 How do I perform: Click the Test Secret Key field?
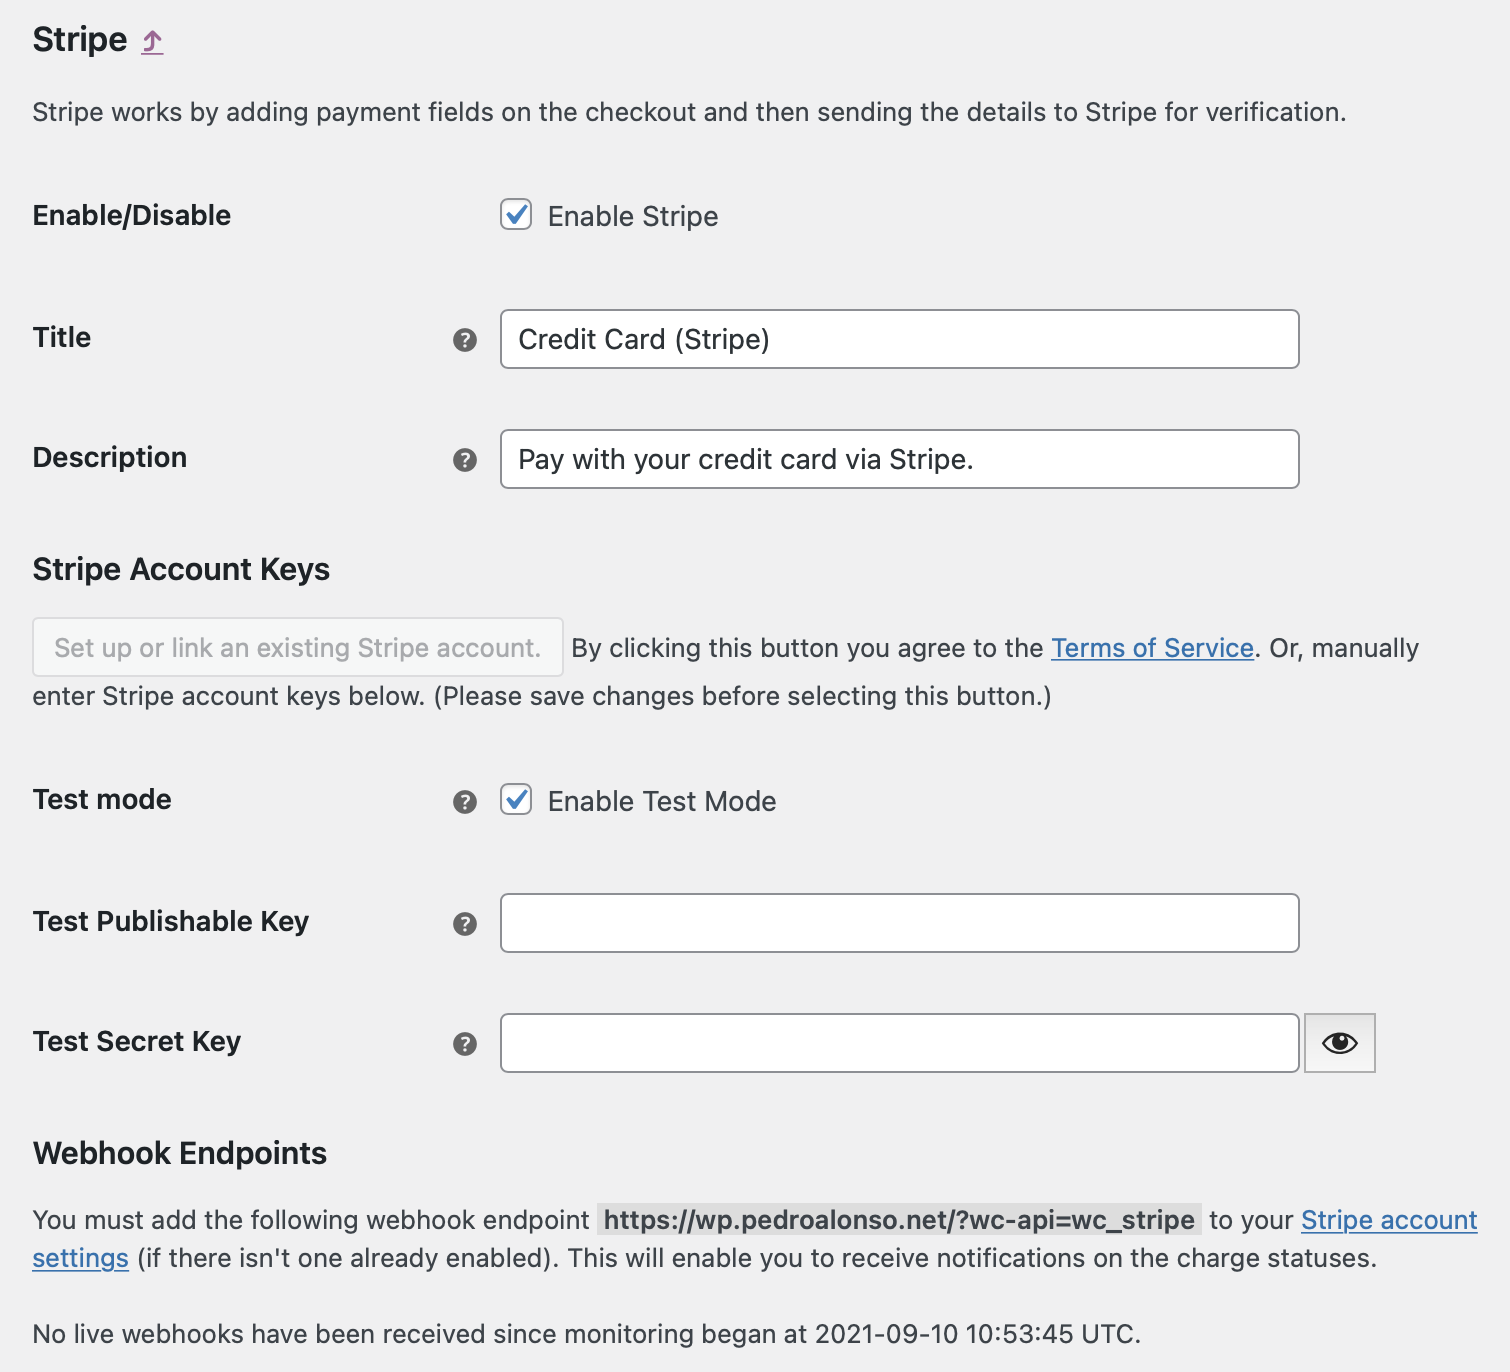point(898,1043)
